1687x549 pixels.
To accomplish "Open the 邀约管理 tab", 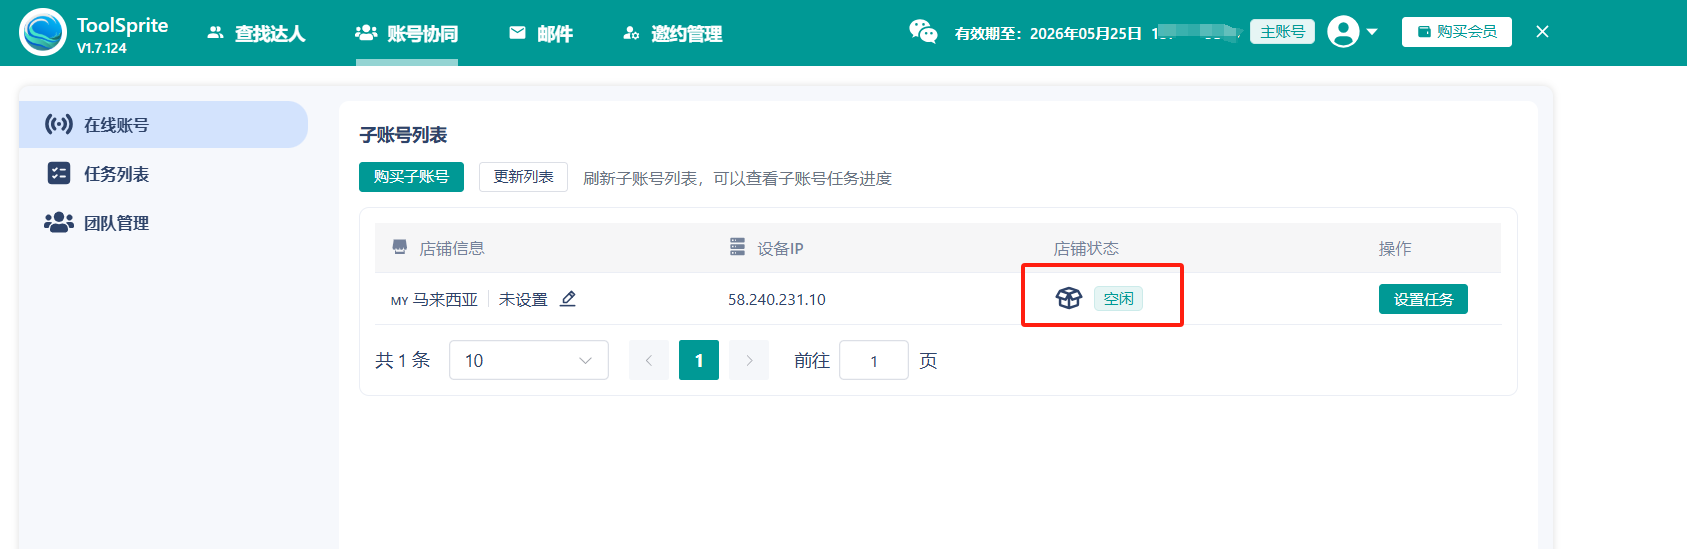I will [x=672, y=33].
